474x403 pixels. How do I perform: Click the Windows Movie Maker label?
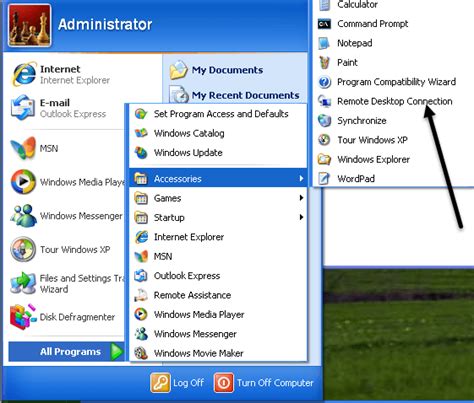199,353
